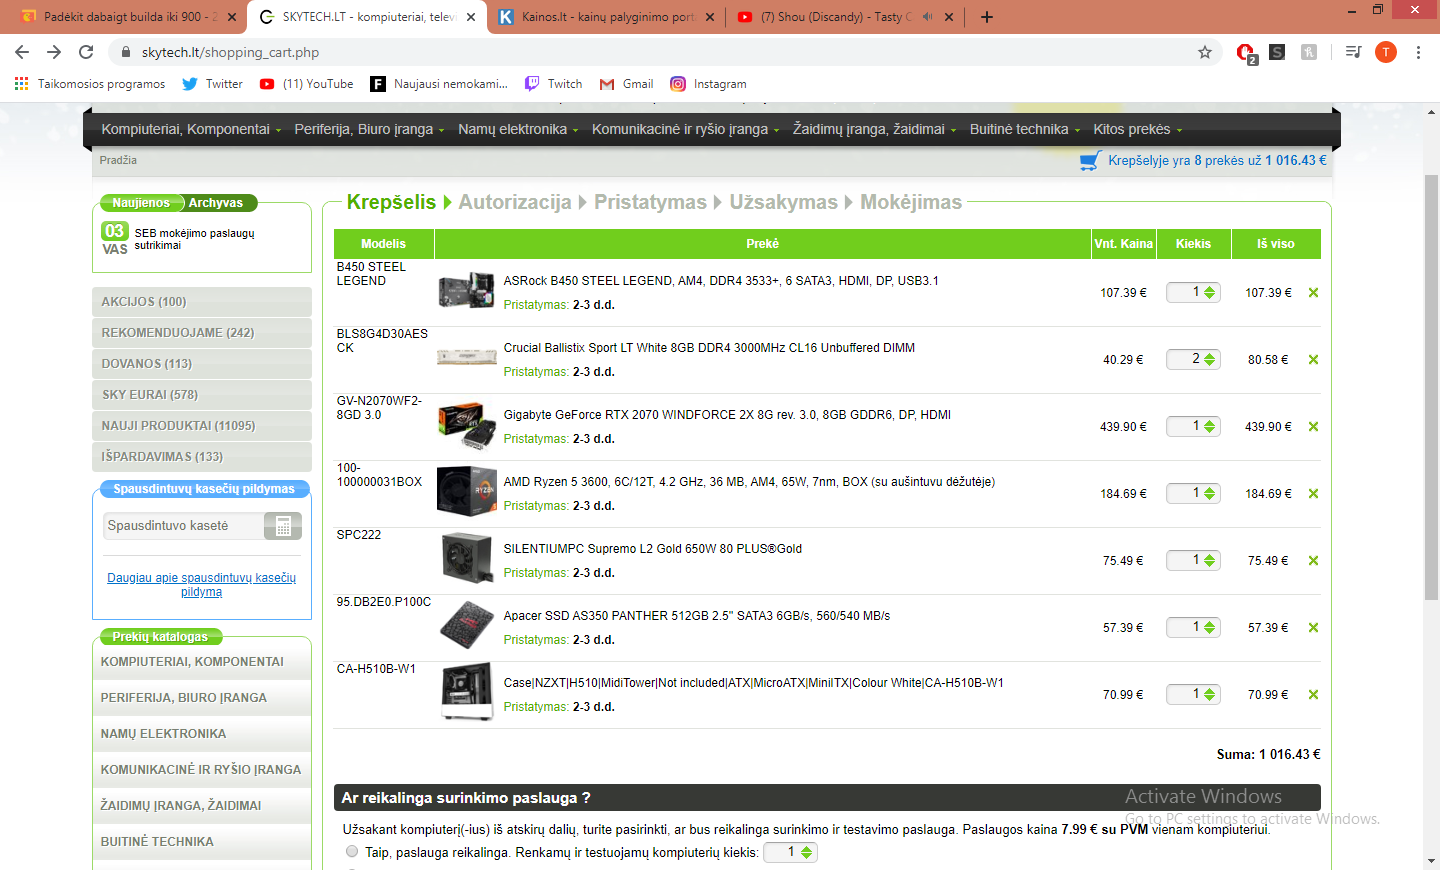The image size is (1440, 870).
Task: Expand Periferija, Biuro įranga menu
Action: click(x=369, y=129)
